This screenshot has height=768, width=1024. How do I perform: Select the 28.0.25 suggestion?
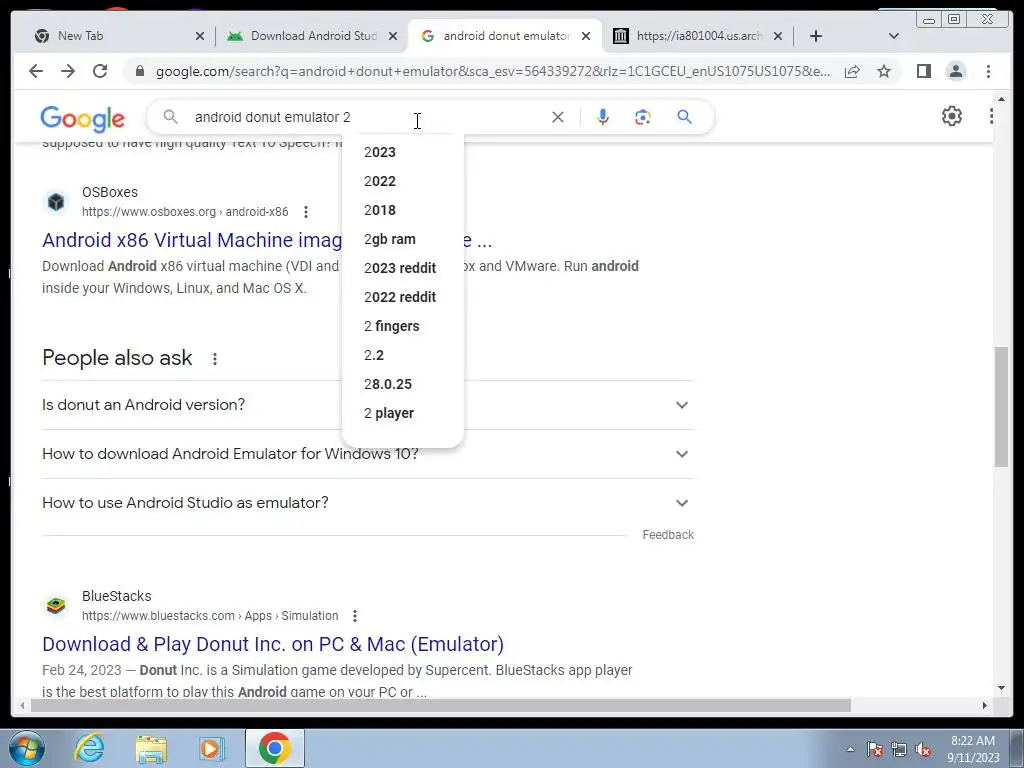coord(403,384)
